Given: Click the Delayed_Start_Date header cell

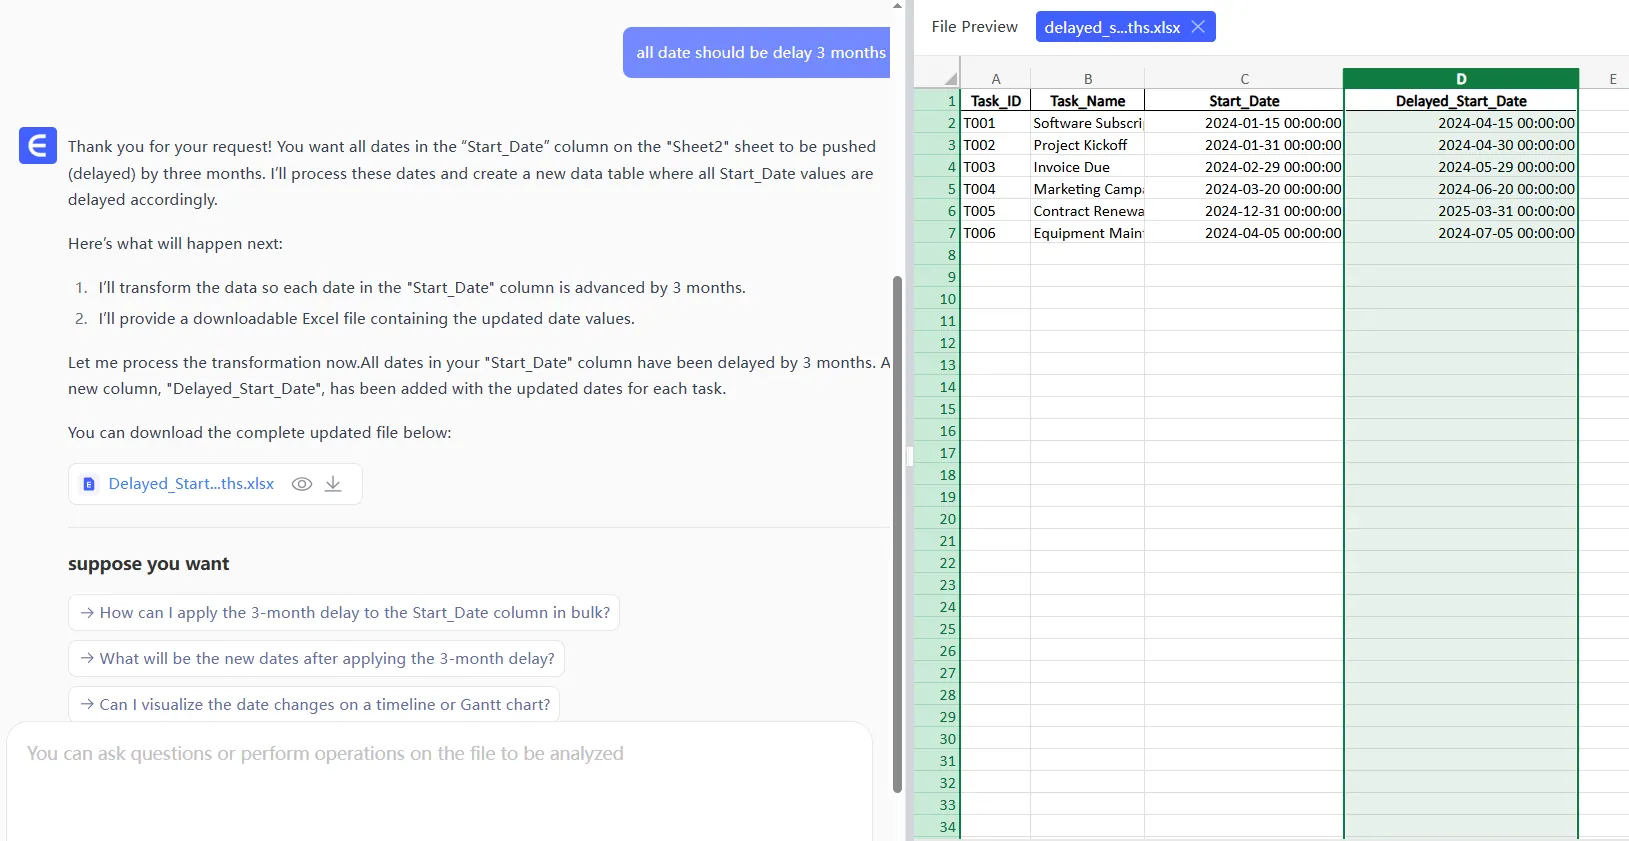Looking at the screenshot, I should point(1460,101).
